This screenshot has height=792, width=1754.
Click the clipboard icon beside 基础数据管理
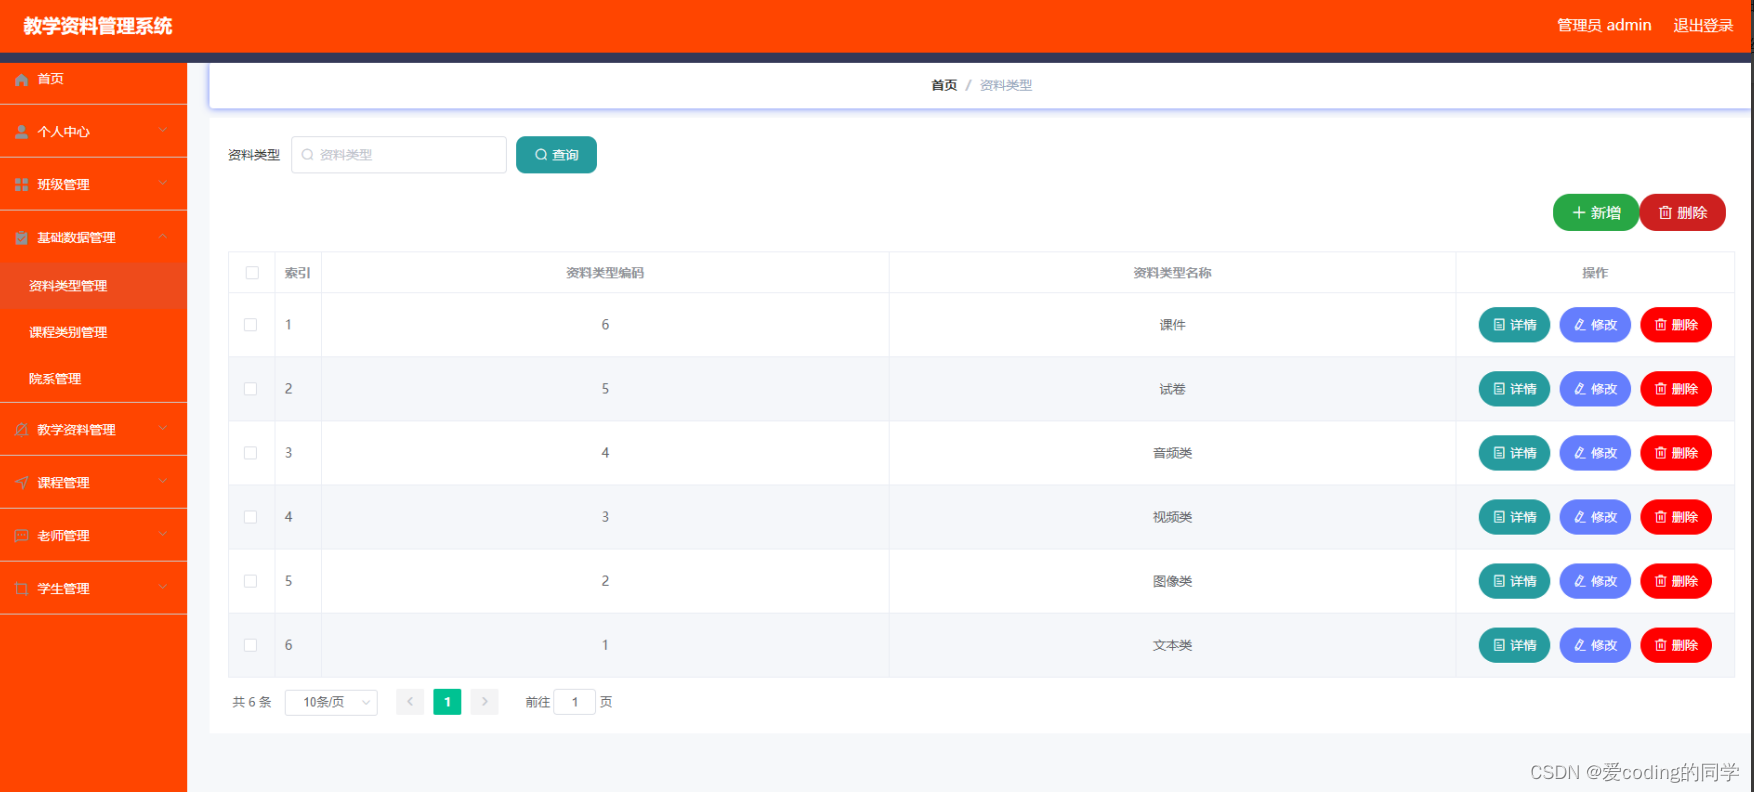point(21,238)
